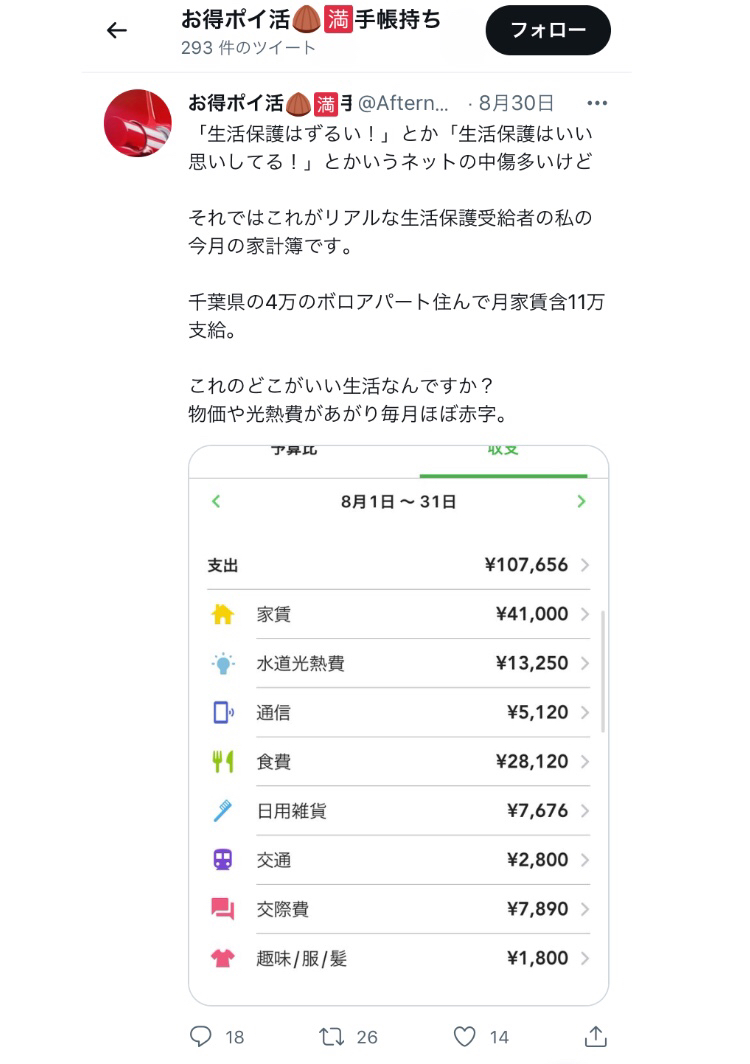Screen dimensions: 750x1064
Task: Expand the 通信 ¥5,120 row chevron
Action: pos(585,713)
